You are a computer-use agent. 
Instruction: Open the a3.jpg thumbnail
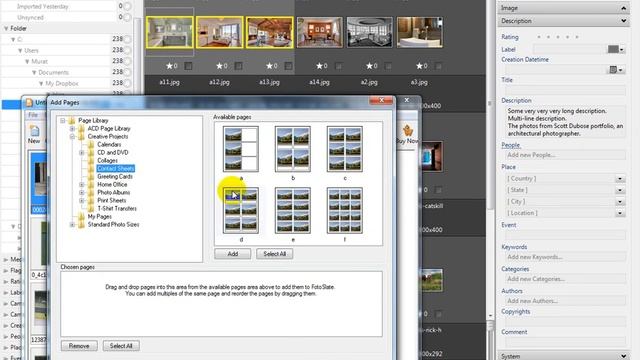tap(420, 32)
